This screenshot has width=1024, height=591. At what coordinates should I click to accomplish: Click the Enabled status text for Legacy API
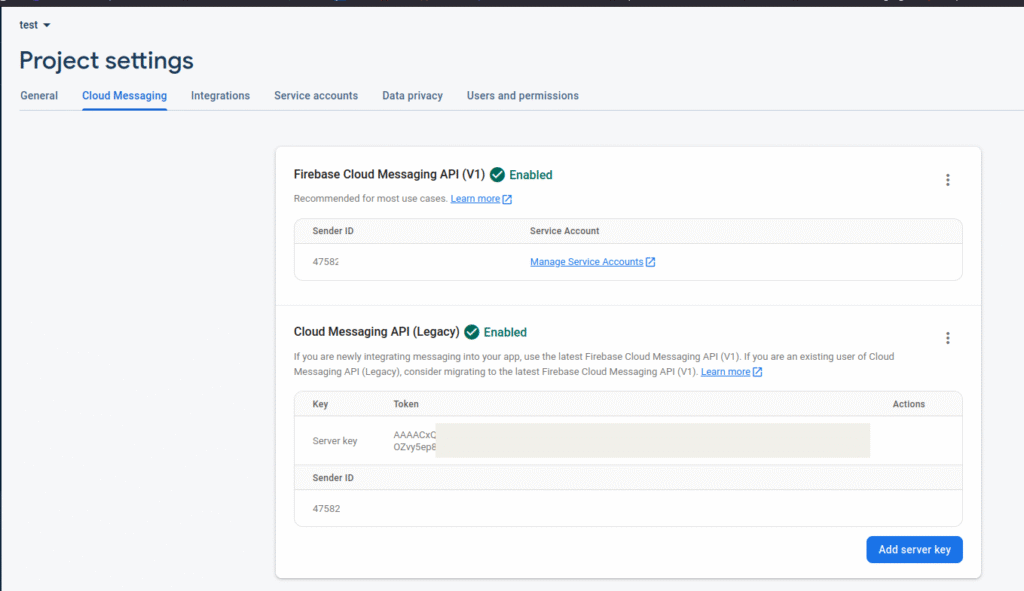coord(505,332)
